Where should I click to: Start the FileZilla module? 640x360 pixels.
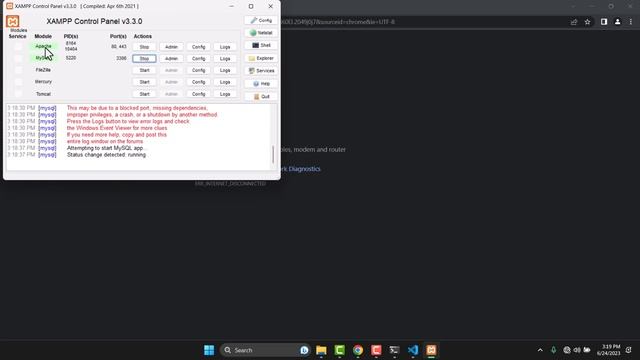point(144,70)
